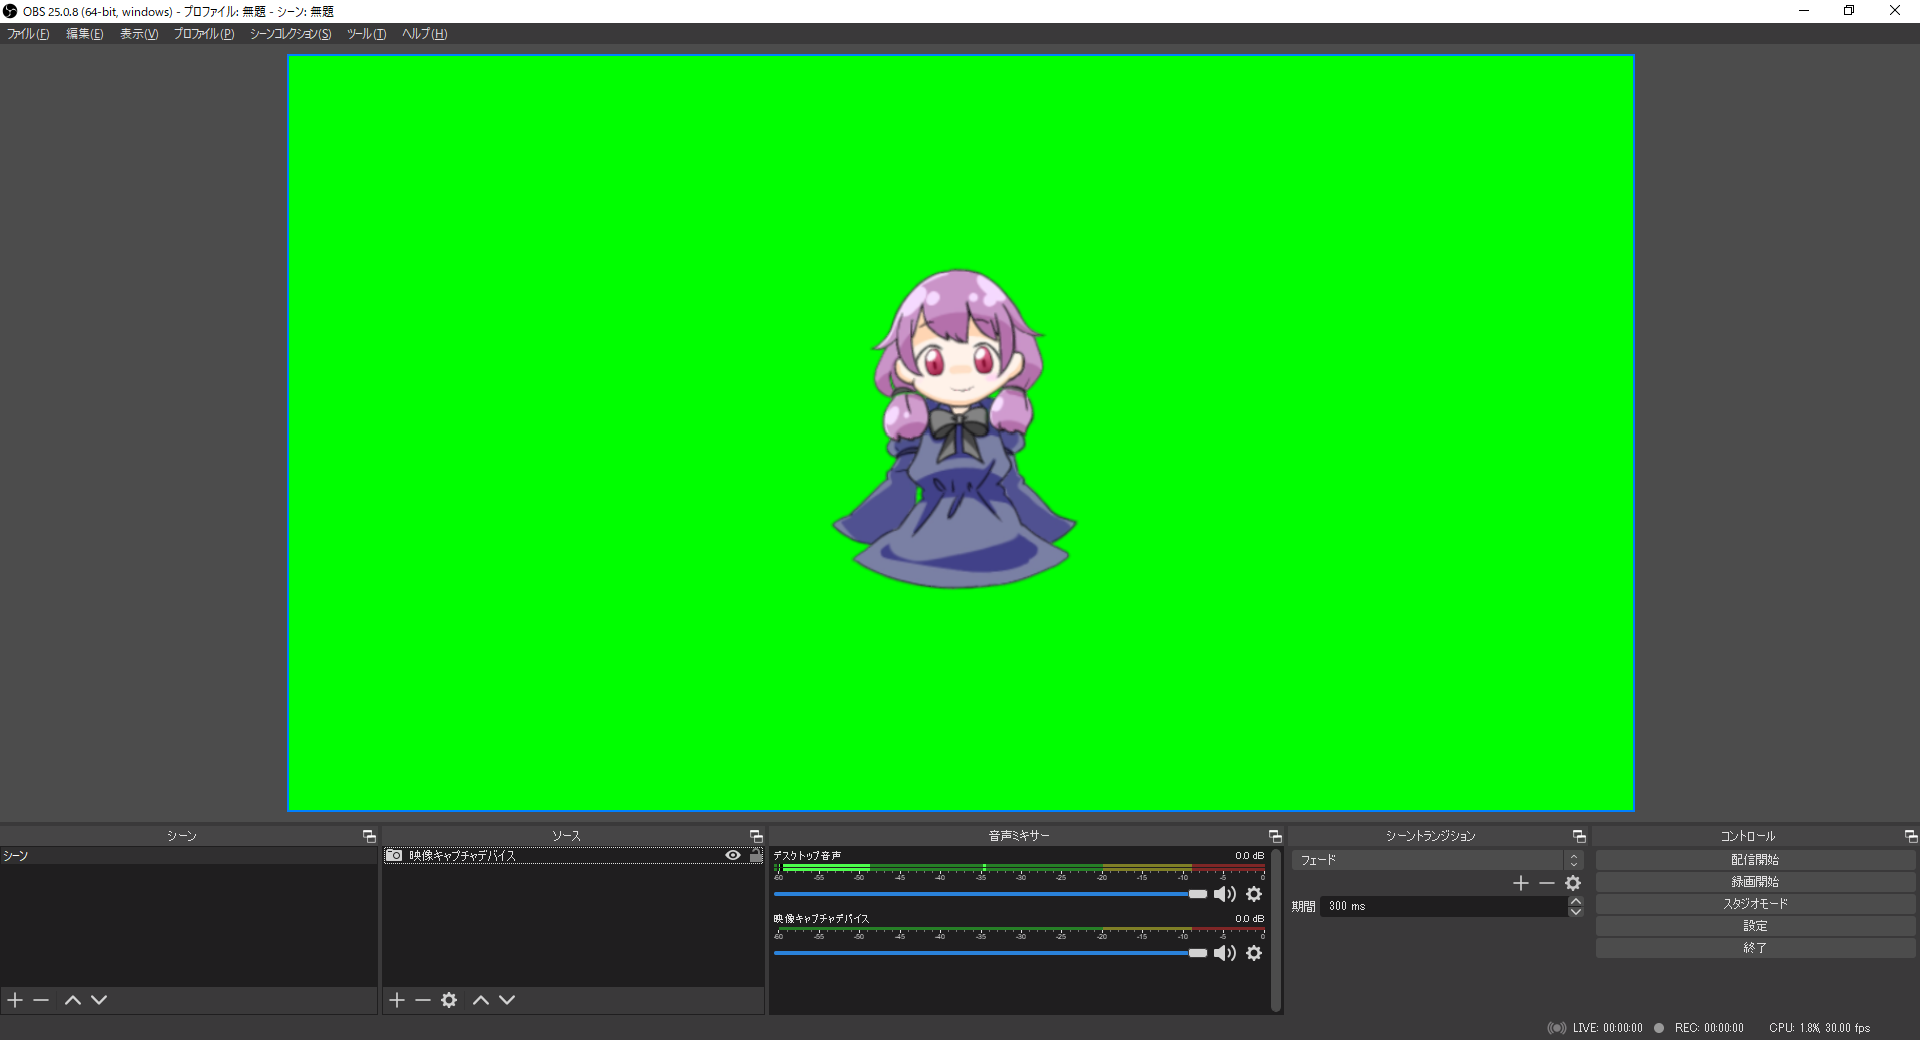
Task: Open プロファイル menu
Action: tap(204, 34)
